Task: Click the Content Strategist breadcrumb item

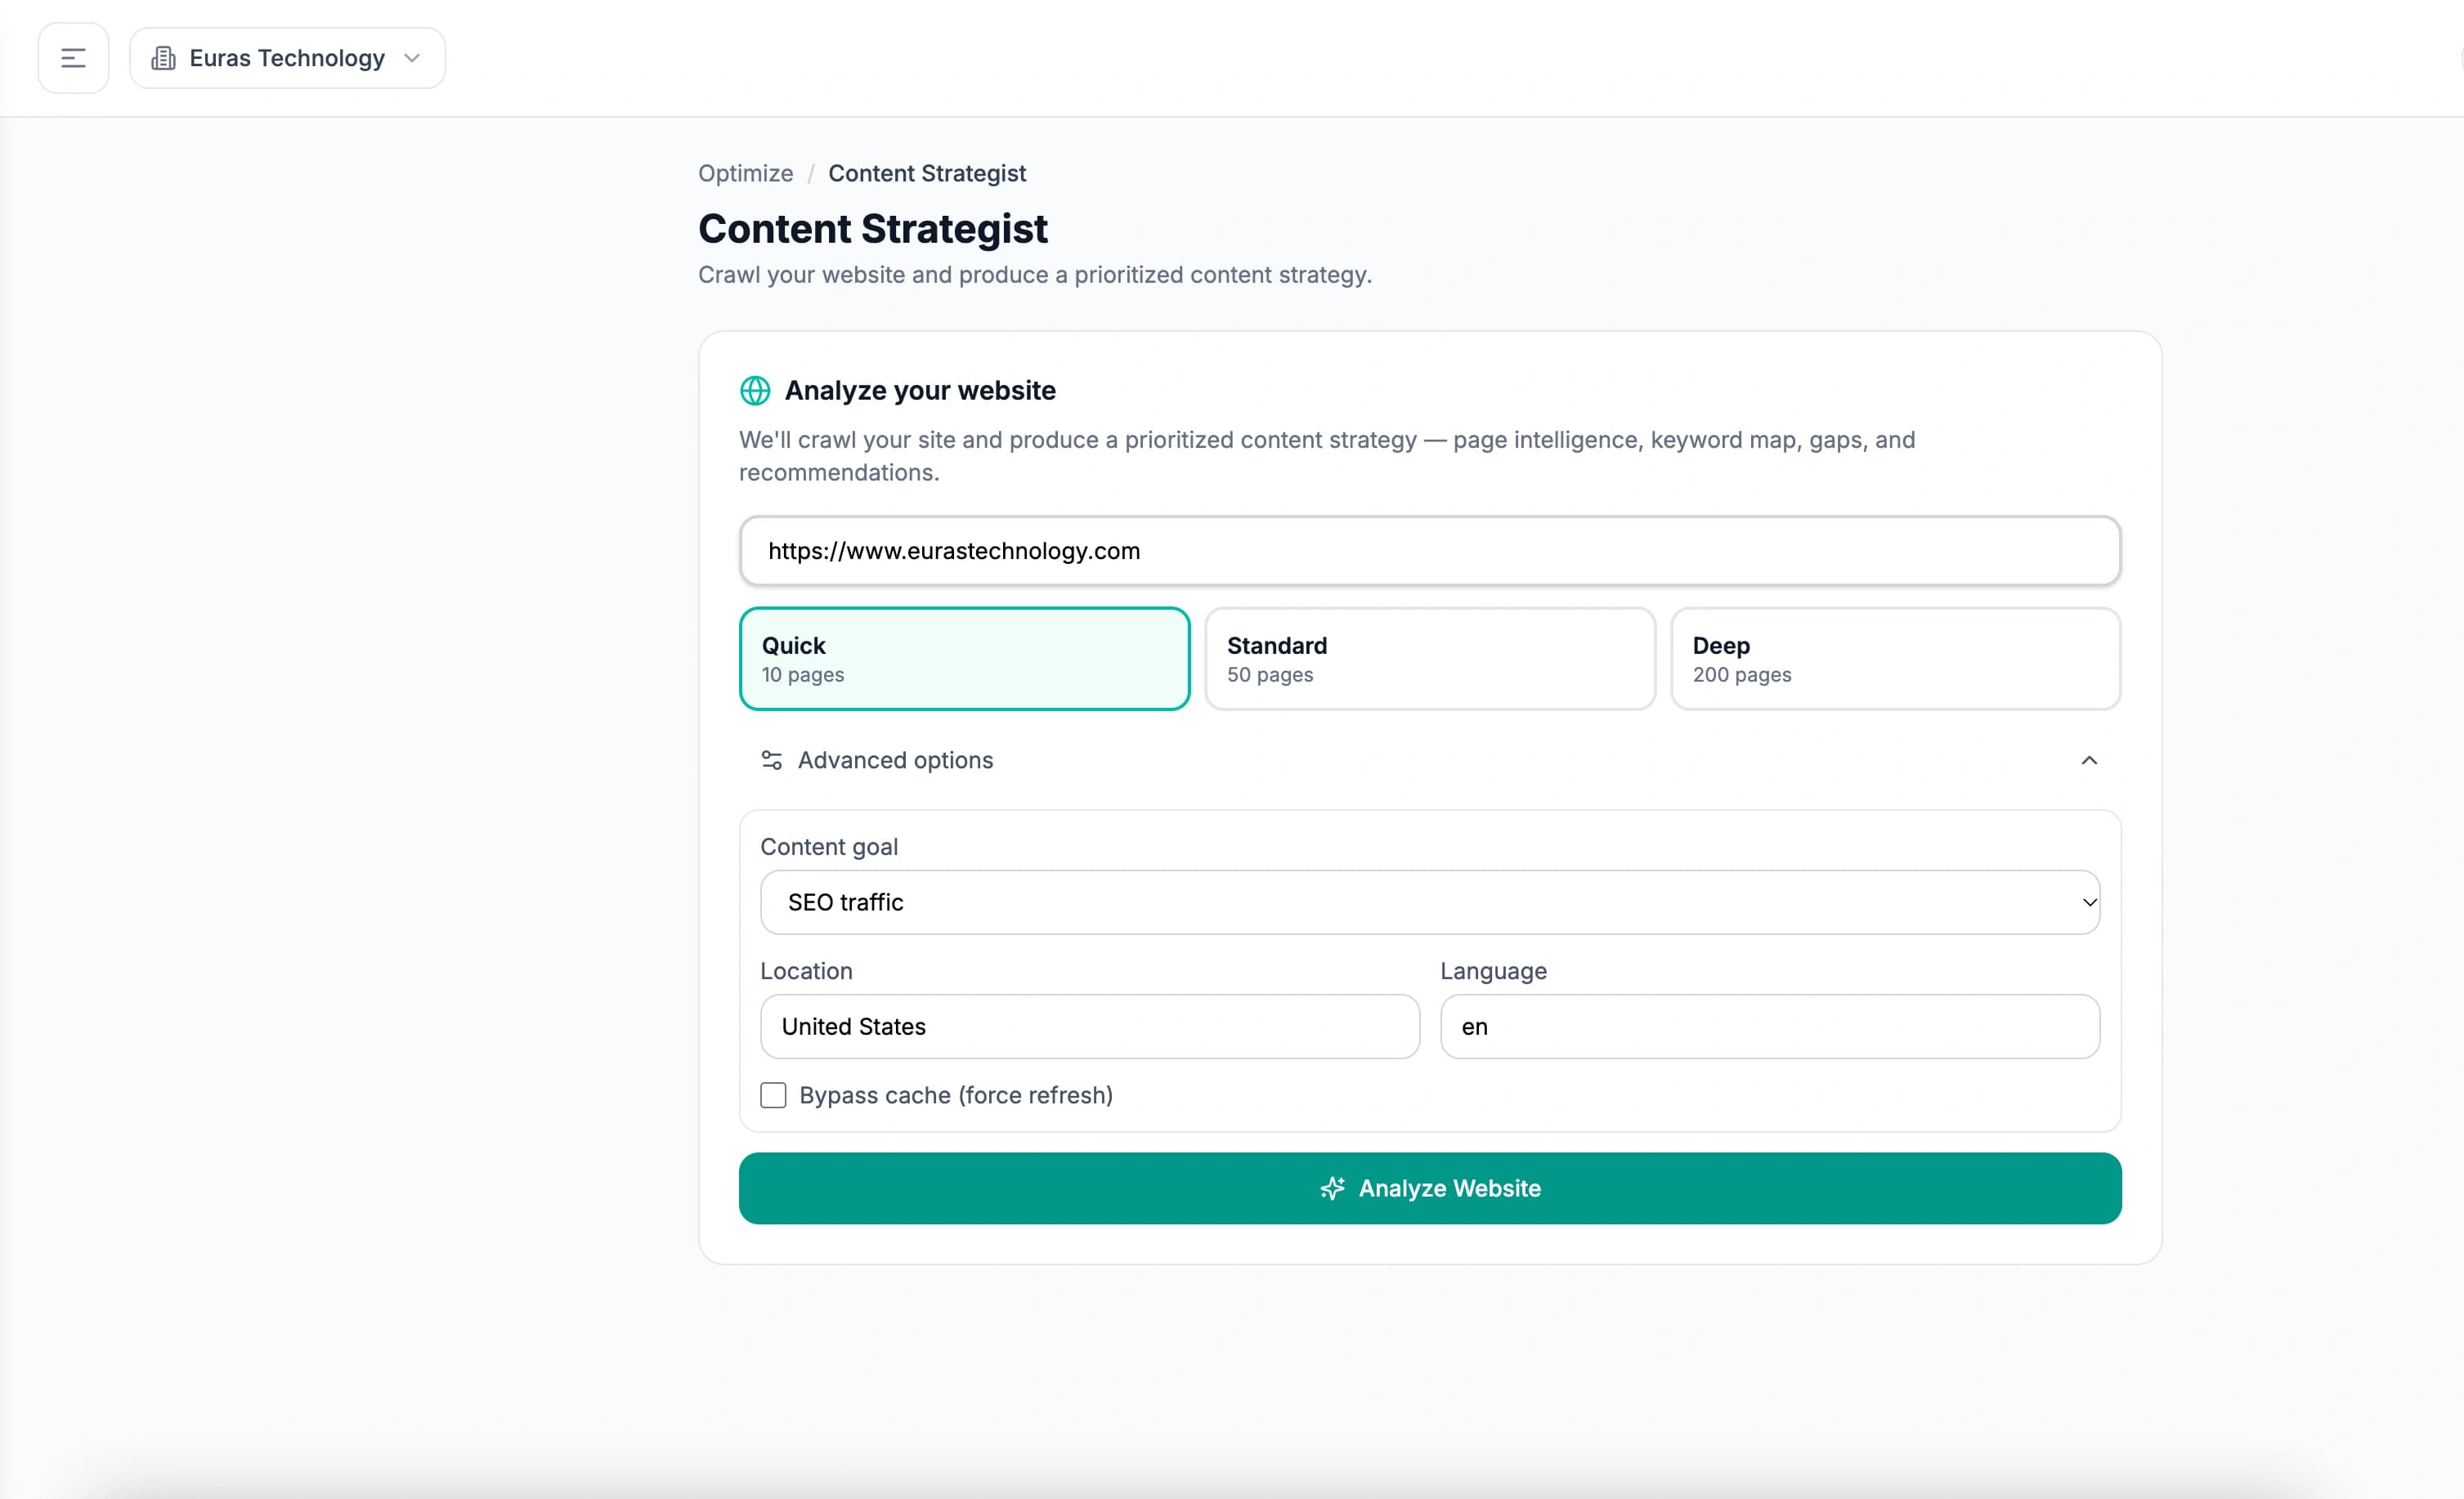Action: (927, 173)
